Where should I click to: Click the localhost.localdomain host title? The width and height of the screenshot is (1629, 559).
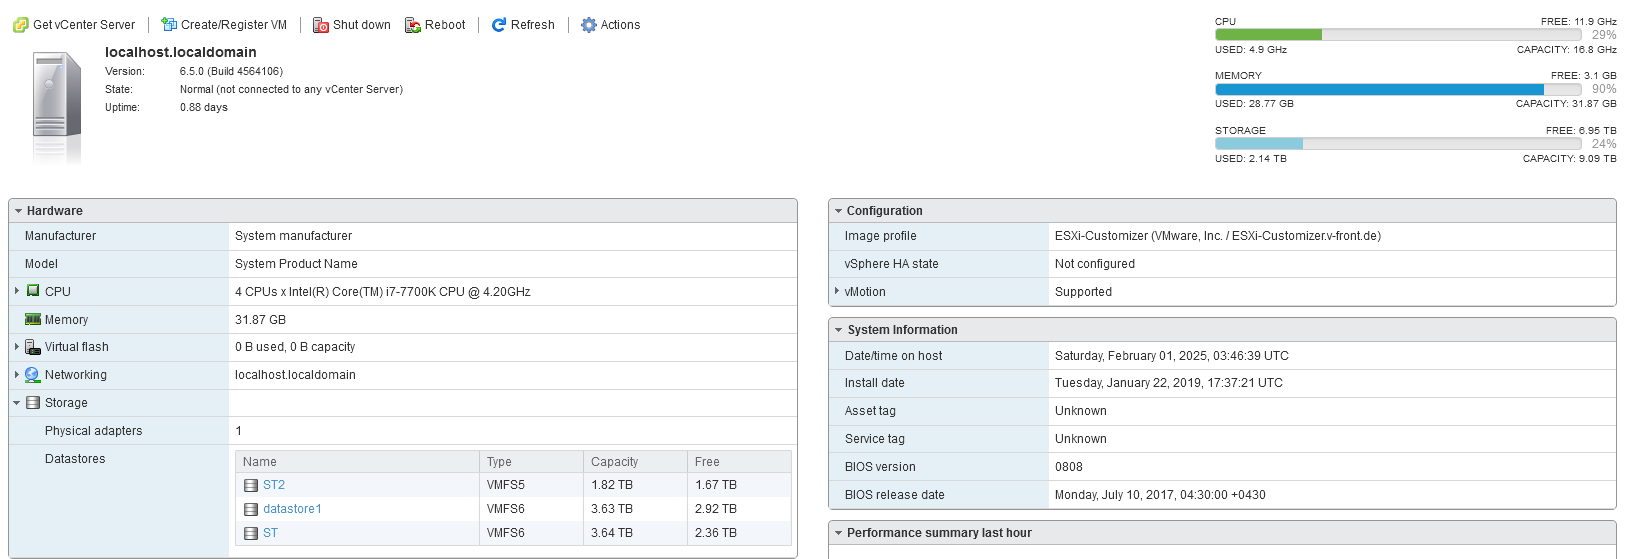coord(181,52)
